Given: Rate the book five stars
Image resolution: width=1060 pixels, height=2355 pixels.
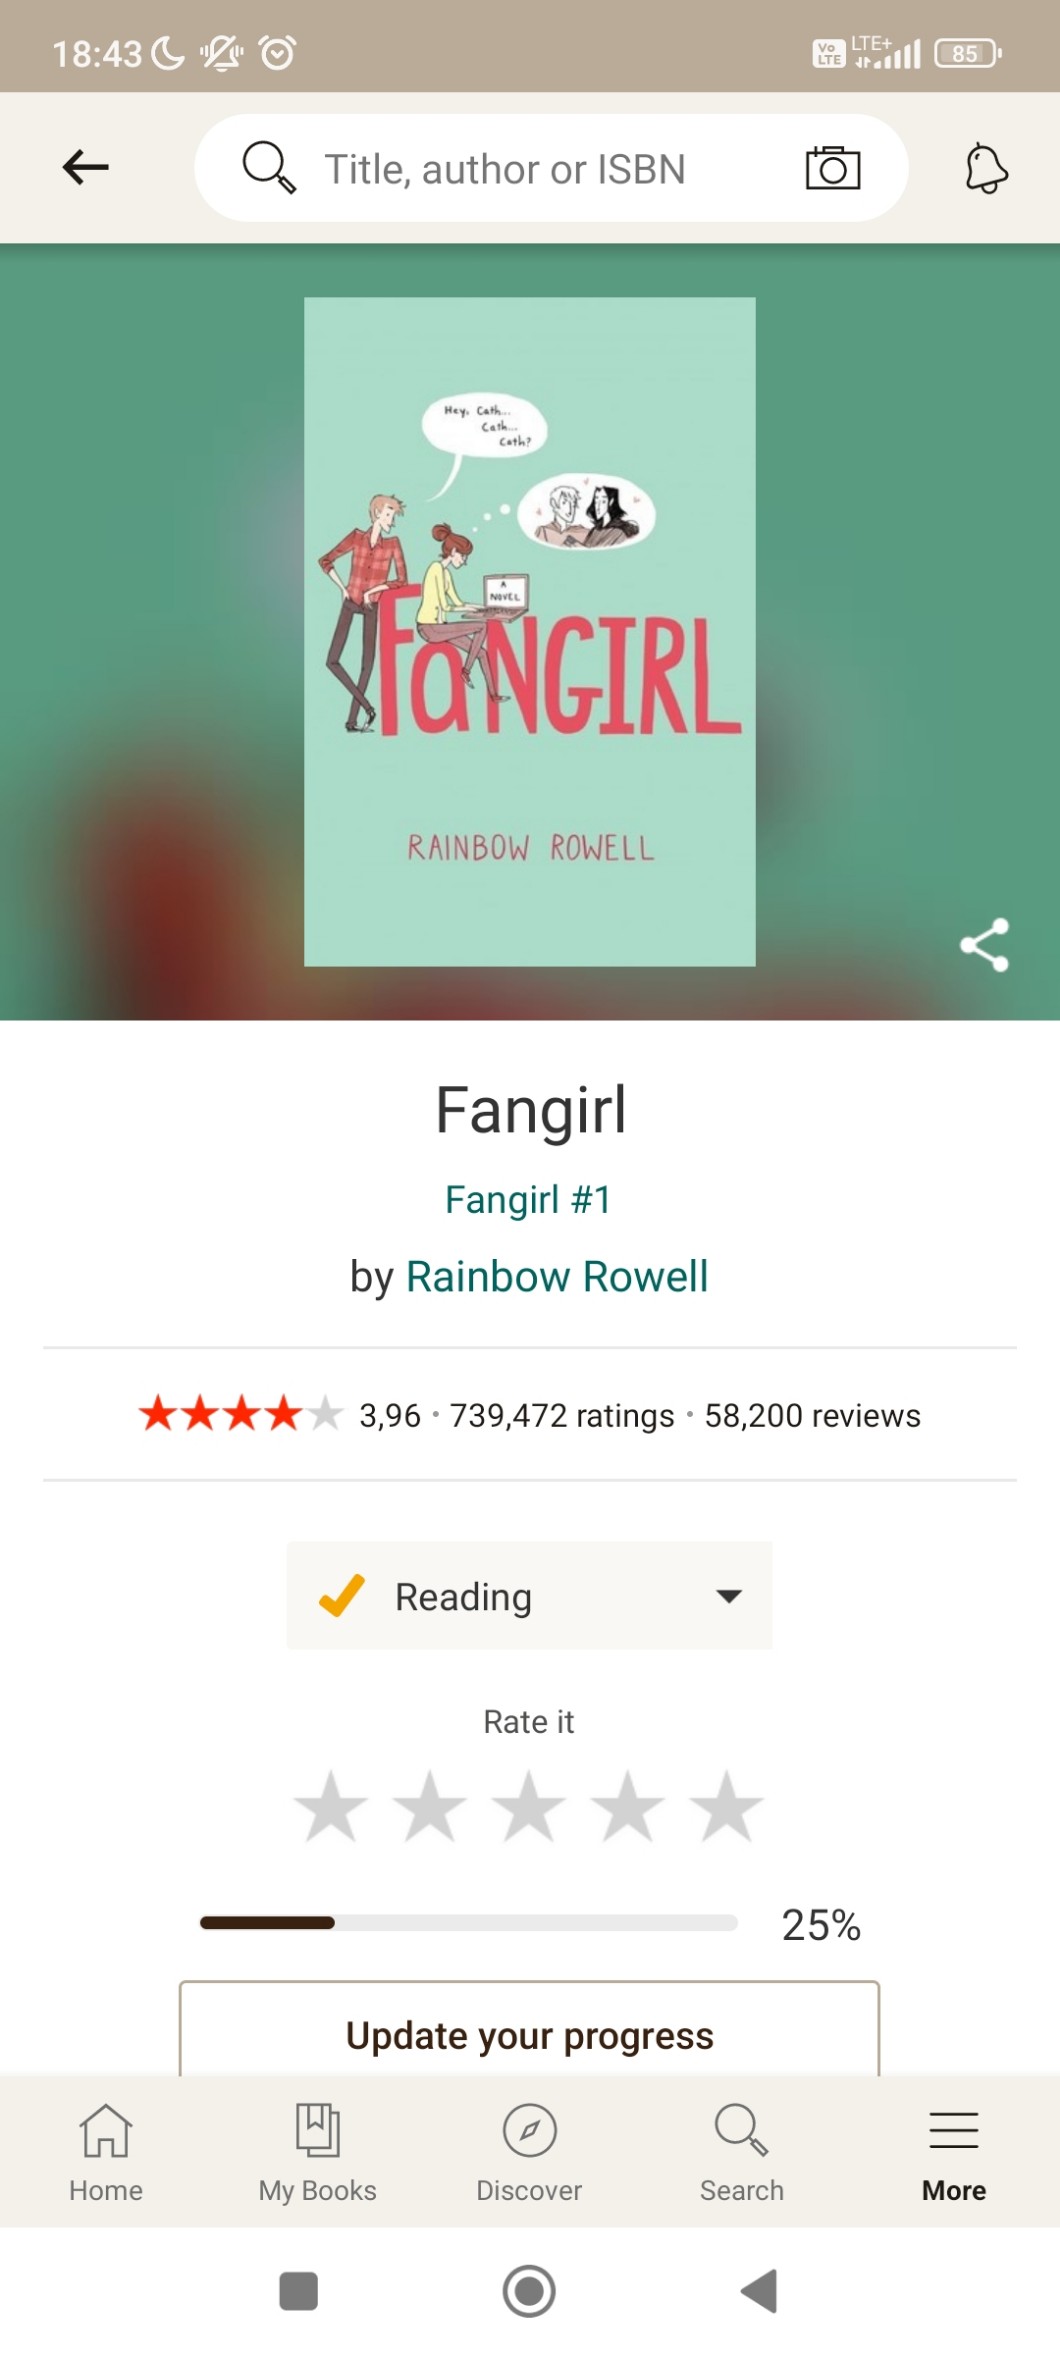Looking at the screenshot, I should click(x=726, y=1806).
